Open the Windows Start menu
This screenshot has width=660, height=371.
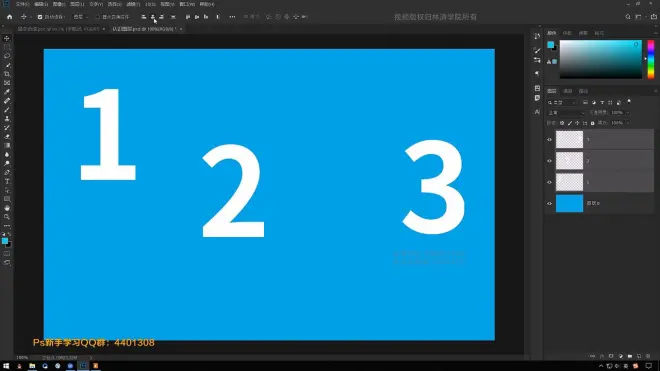point(6,366)
